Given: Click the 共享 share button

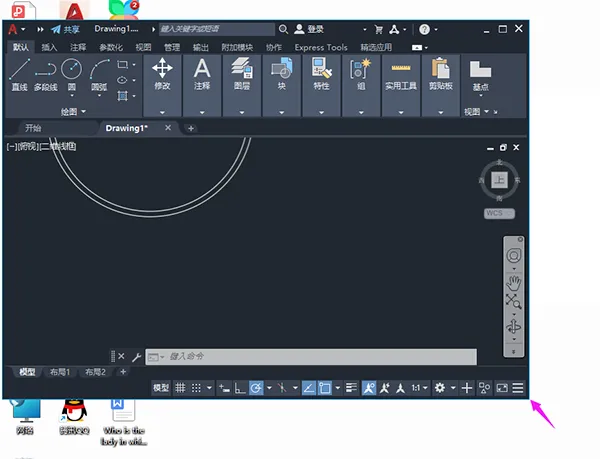Looking at the screenshot, I should point(65,29).
